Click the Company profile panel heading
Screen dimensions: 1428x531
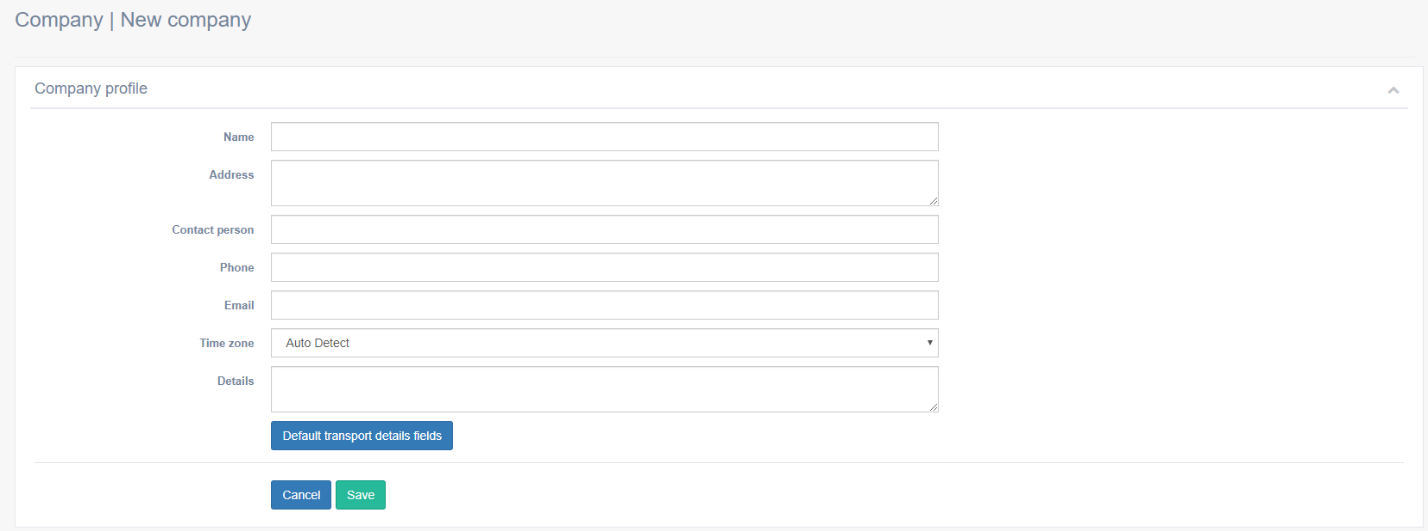[x=91, y=89]
